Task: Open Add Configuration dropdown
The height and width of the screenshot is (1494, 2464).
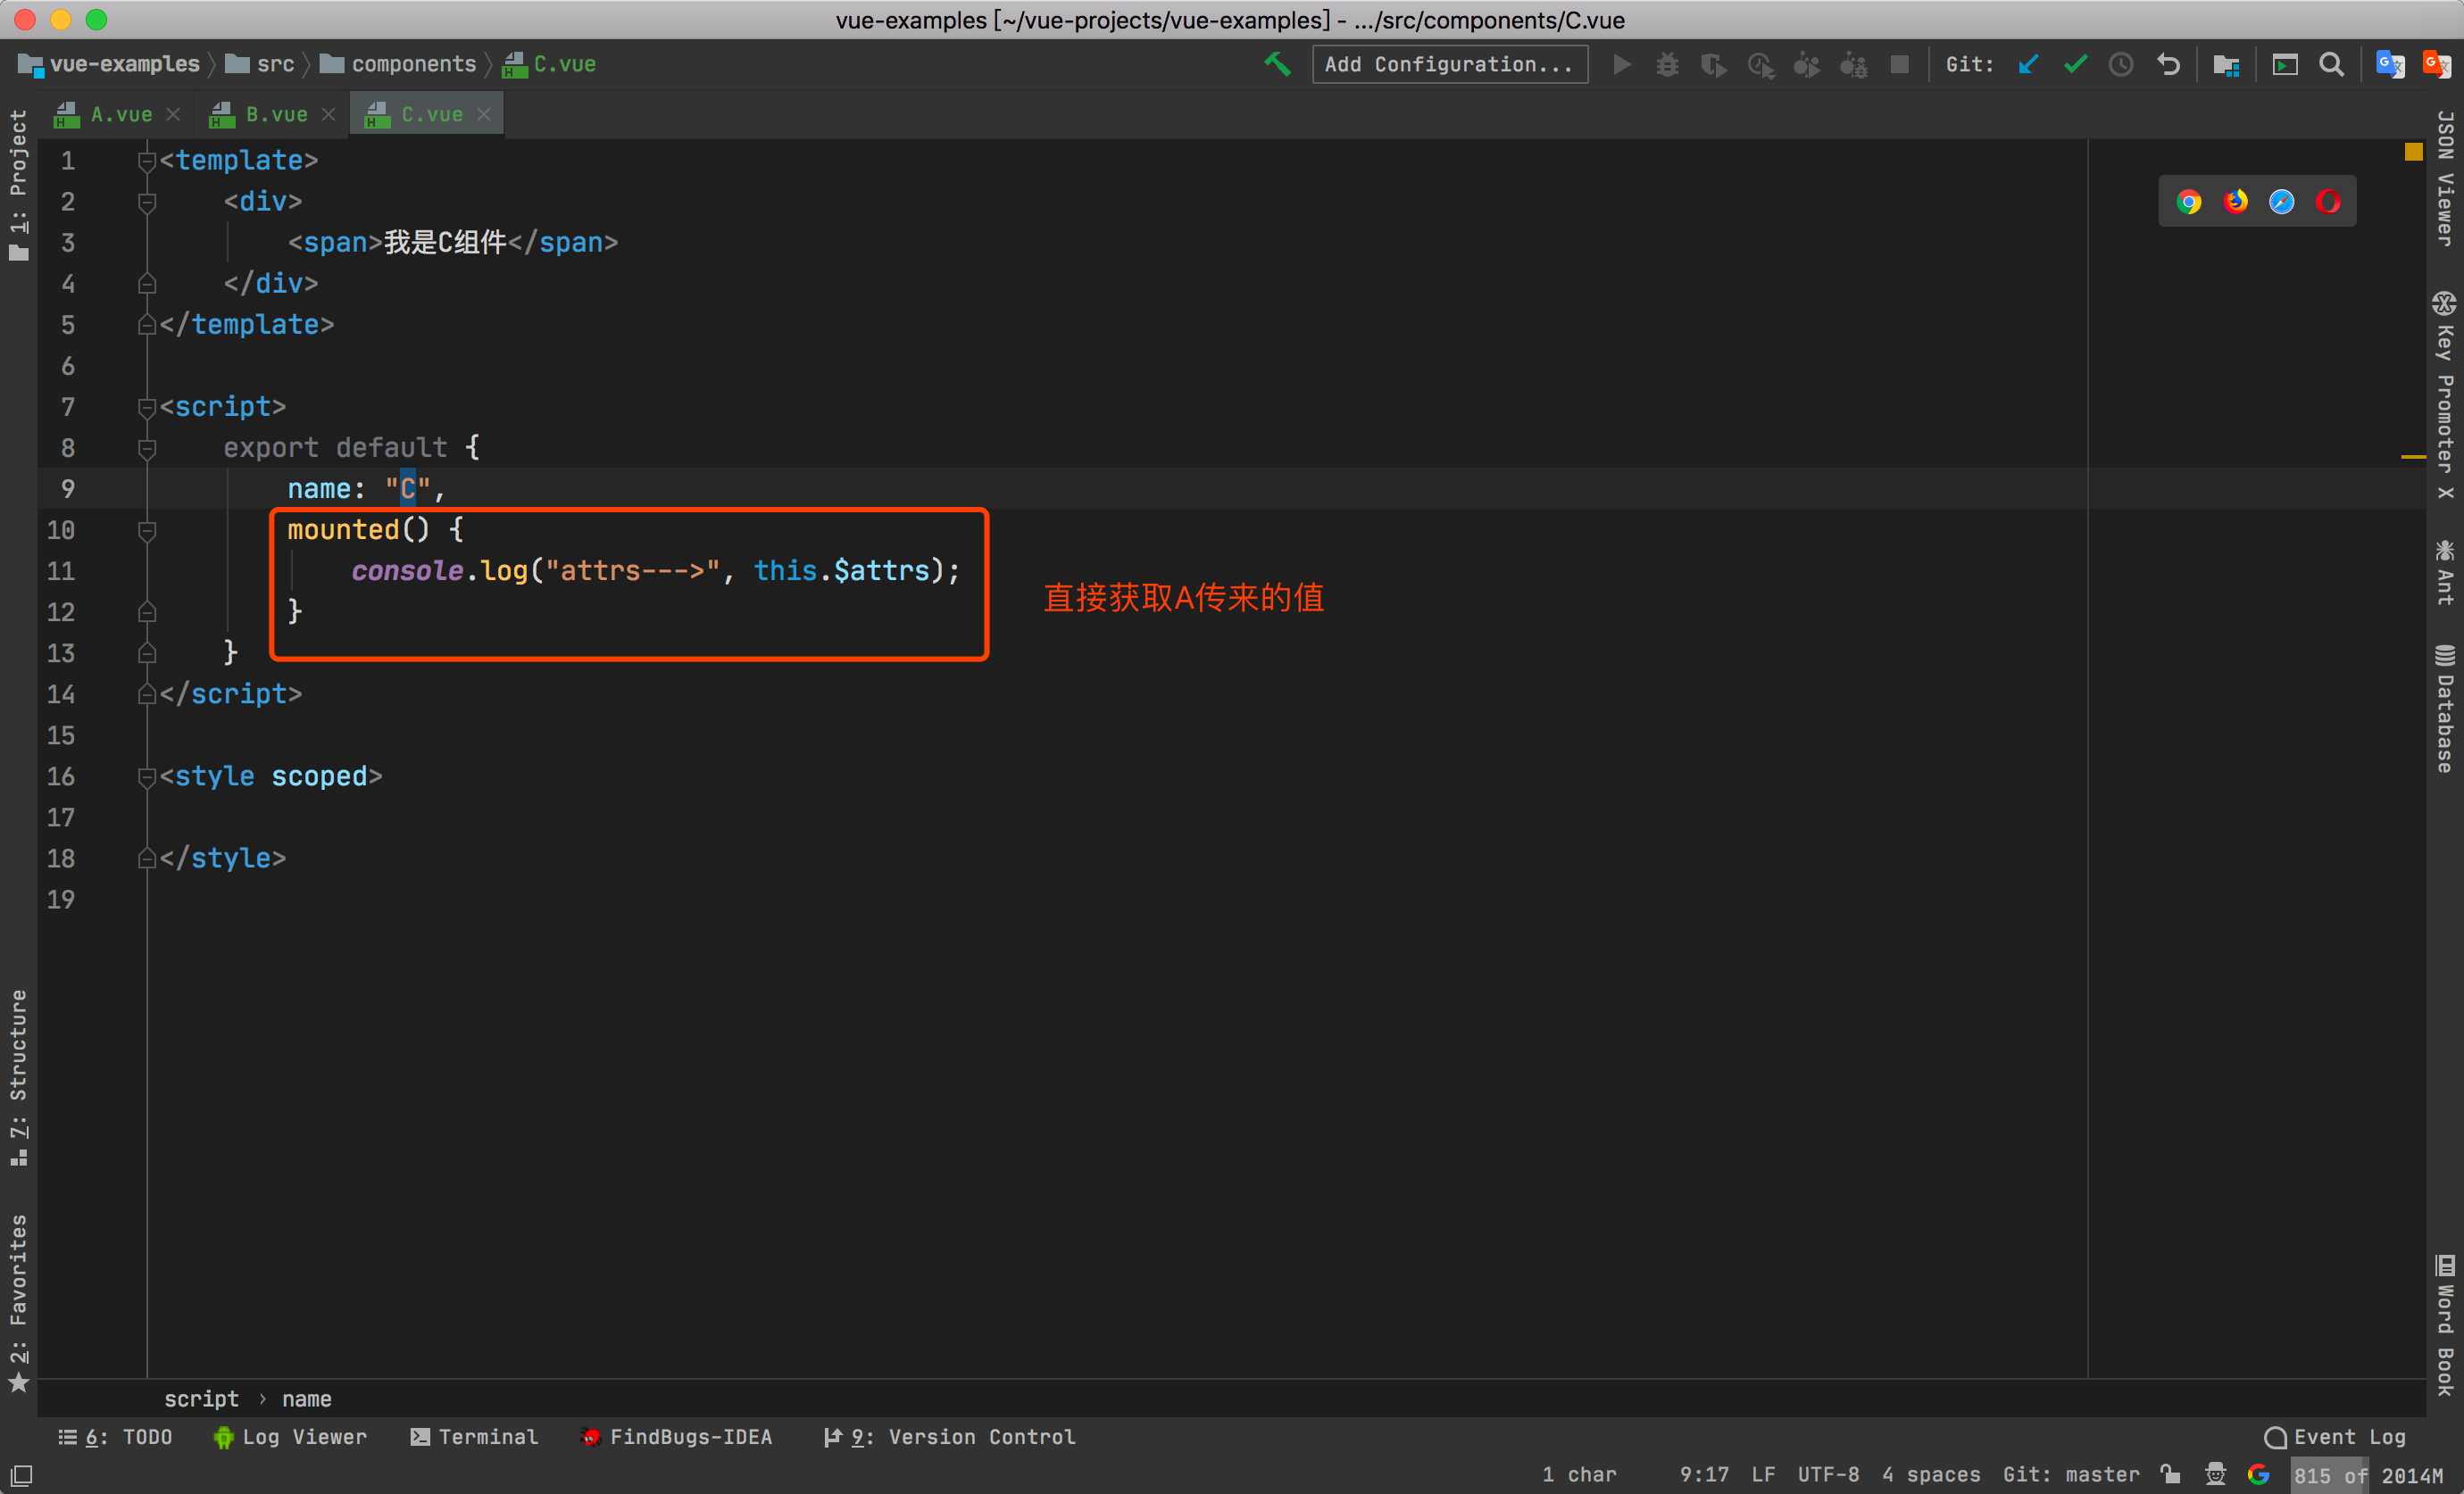Action: pos(1449,65)
